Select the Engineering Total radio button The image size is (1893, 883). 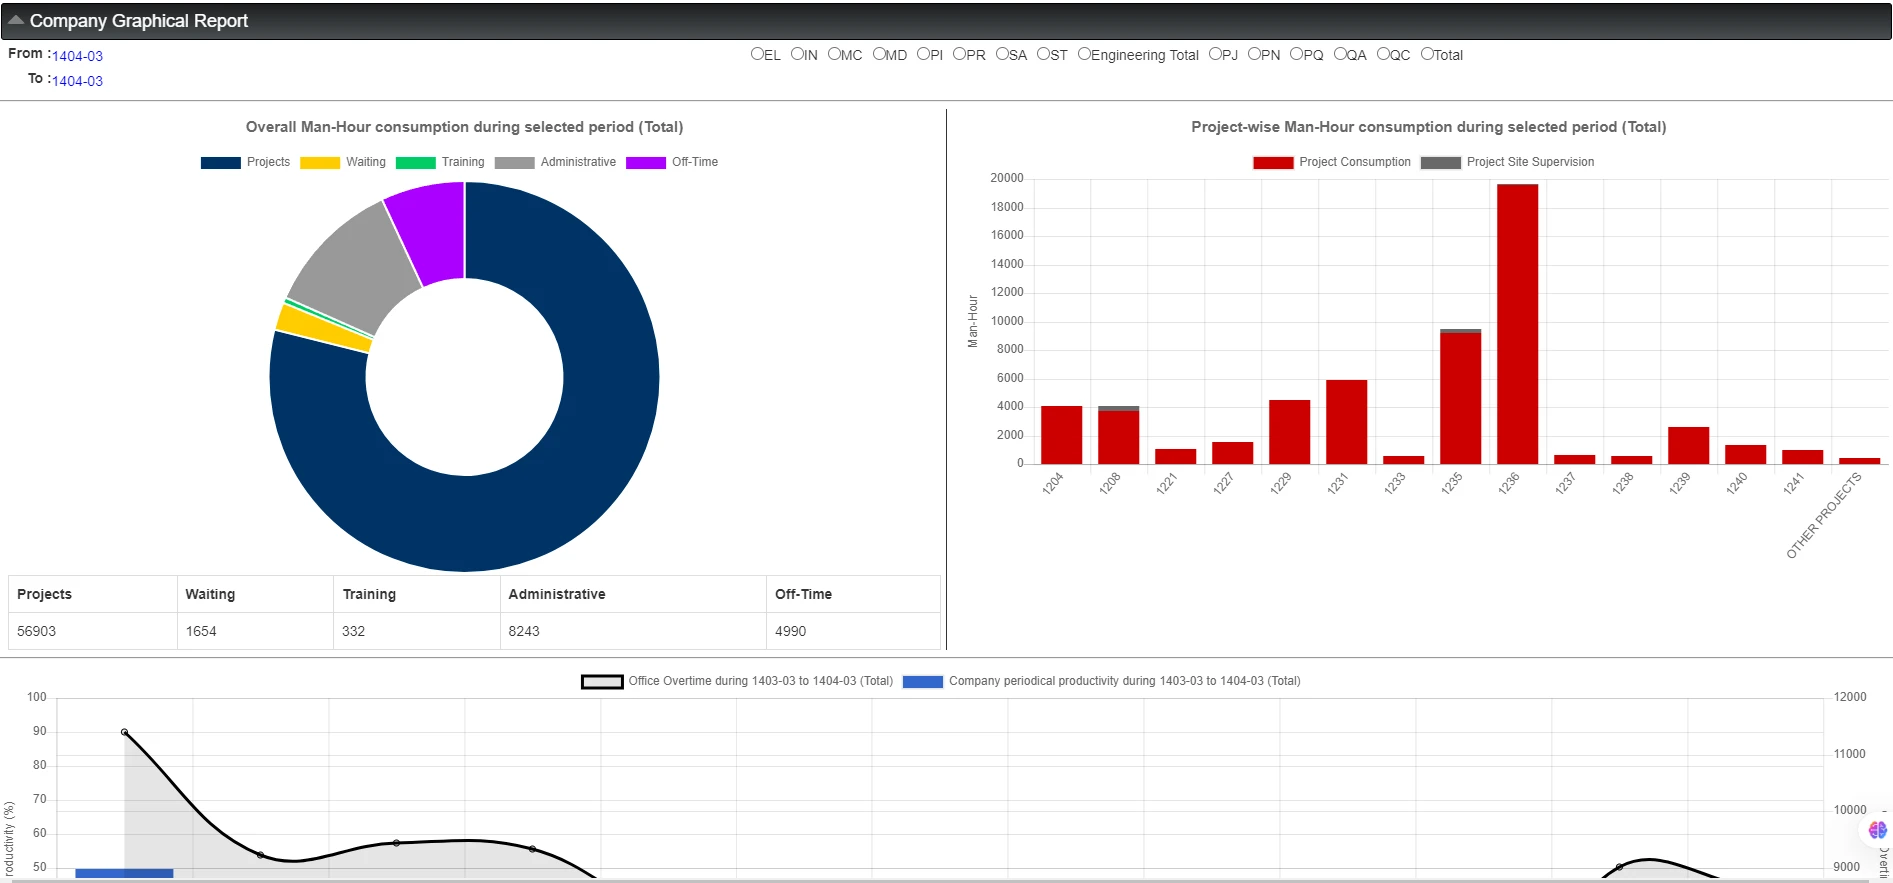1084,54
